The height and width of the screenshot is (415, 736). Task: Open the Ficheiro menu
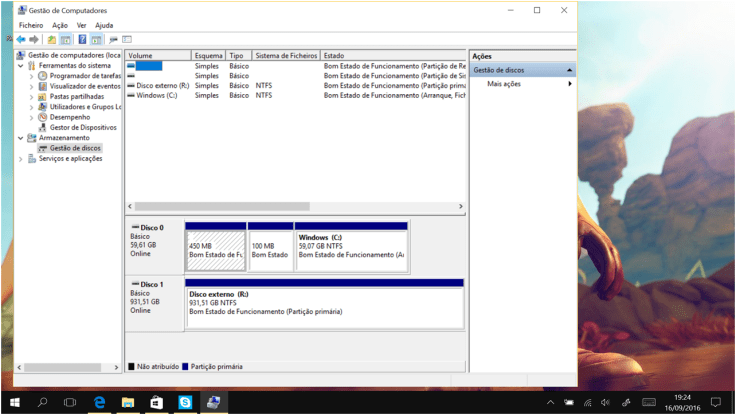31,25
